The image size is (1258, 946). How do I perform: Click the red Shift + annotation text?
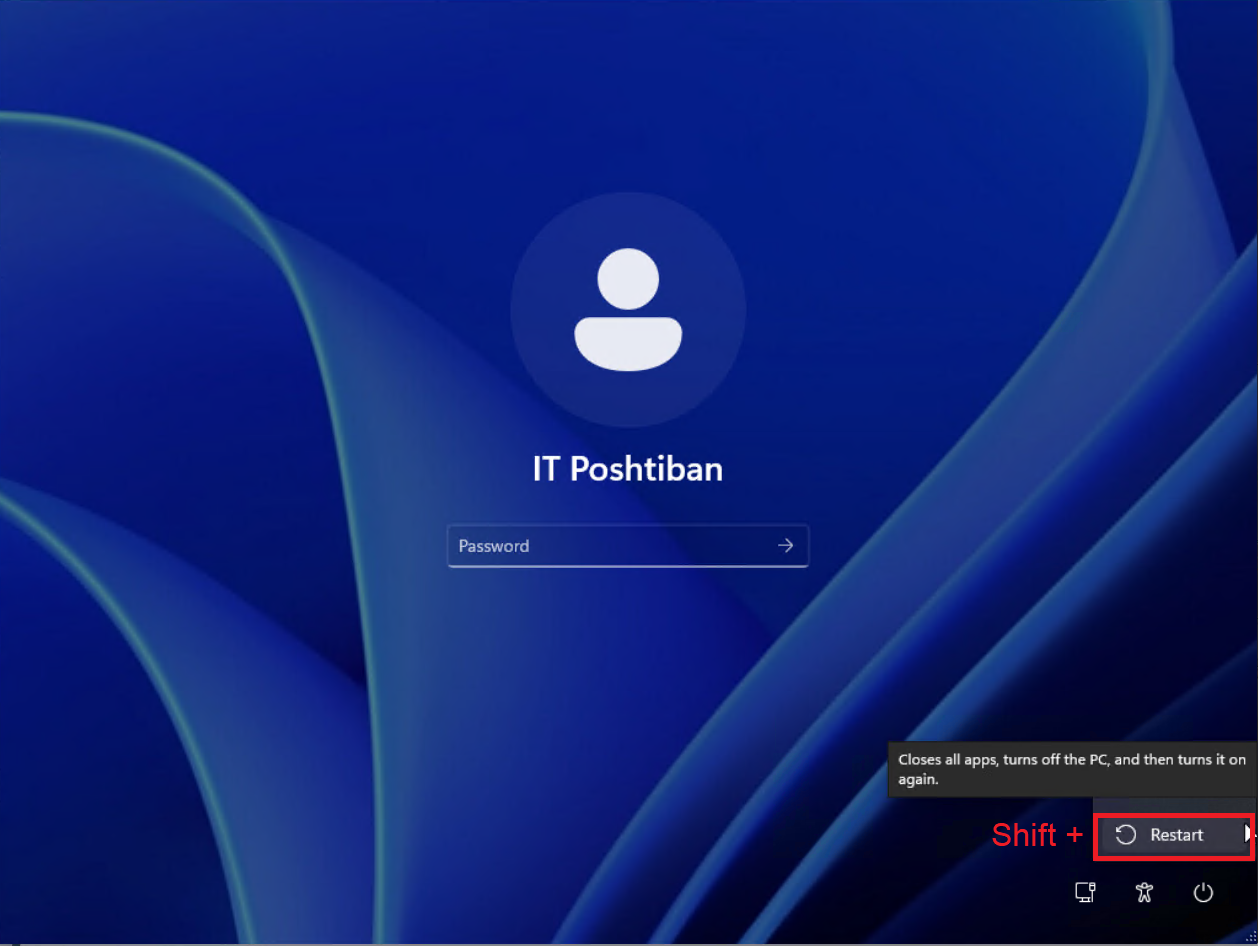(1037, 835)
